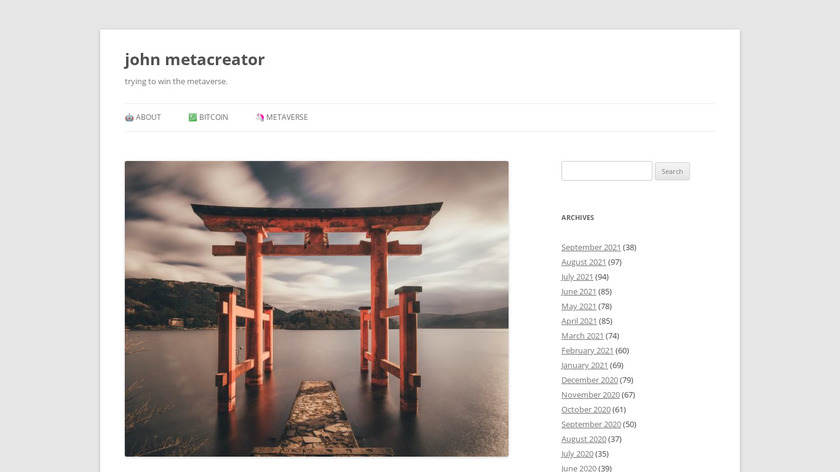Open the September 2021 archive
The width and height of the screenshot is (840, 472).
pos(591,247)
